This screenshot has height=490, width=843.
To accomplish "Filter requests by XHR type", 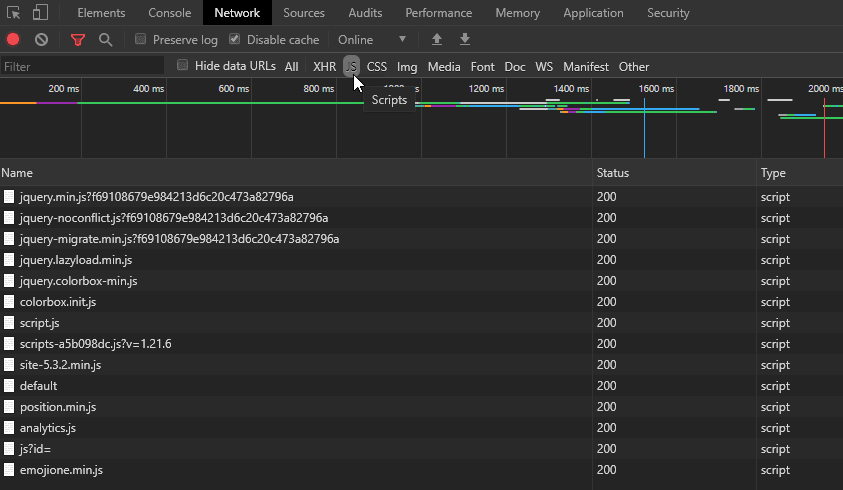I will (324, 67).
